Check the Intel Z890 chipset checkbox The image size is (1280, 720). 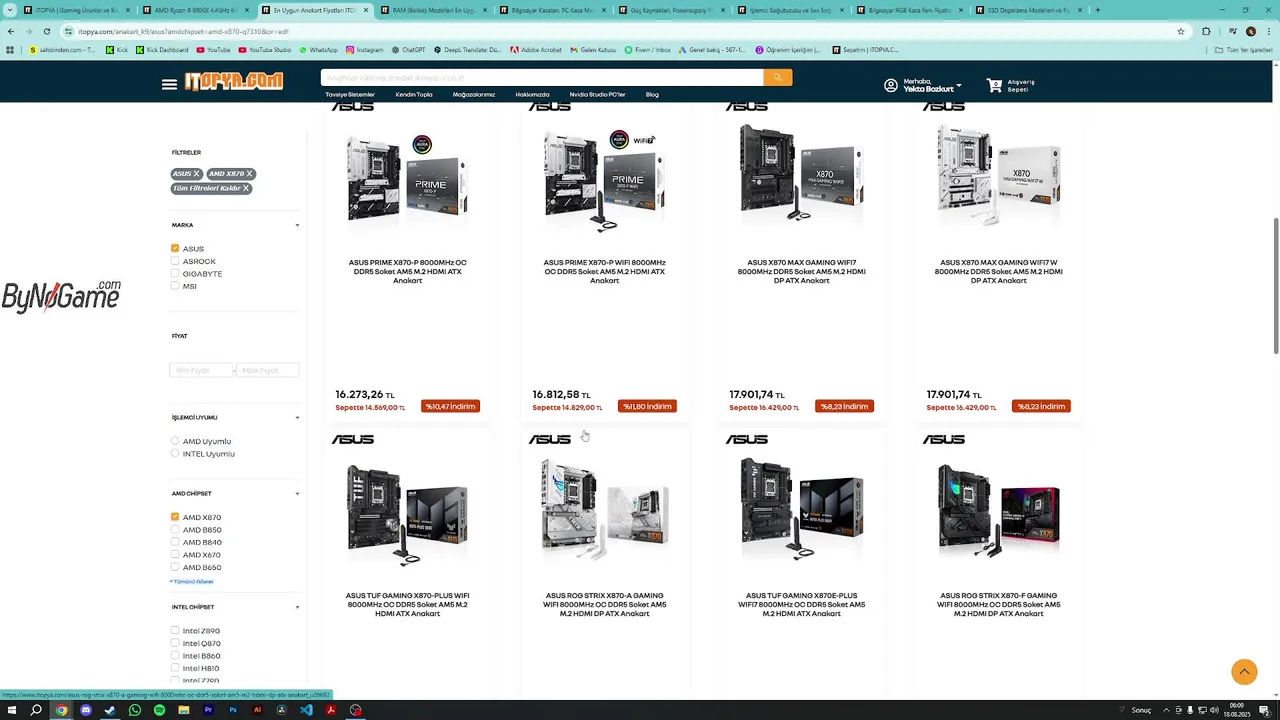pos(175,631)
